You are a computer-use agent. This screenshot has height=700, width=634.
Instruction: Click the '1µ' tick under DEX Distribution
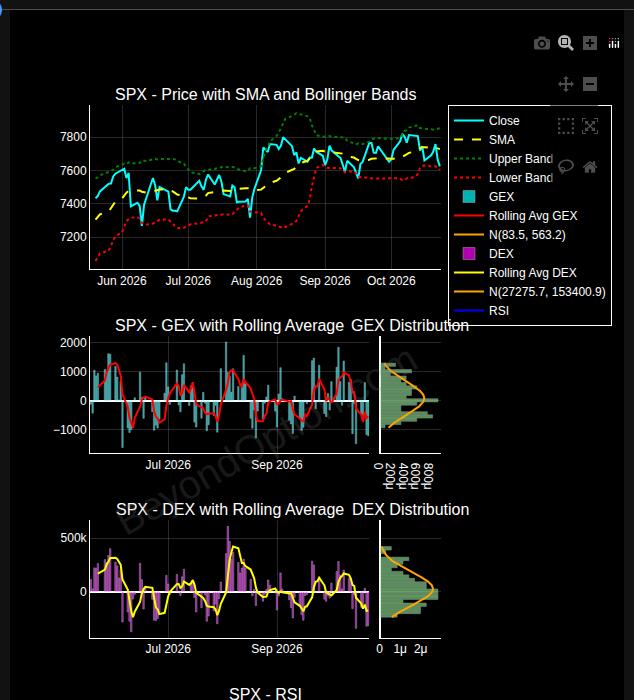tap(400, 649)
